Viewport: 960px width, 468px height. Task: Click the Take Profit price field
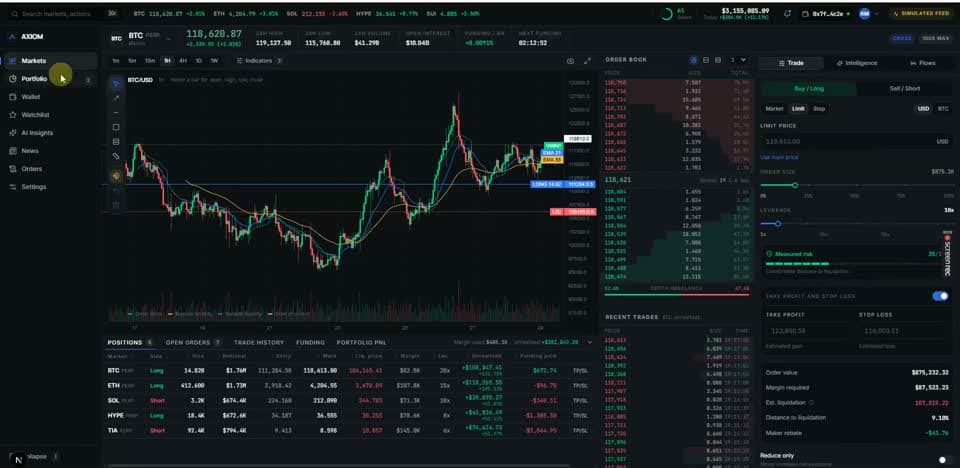(x=807, y=331)
